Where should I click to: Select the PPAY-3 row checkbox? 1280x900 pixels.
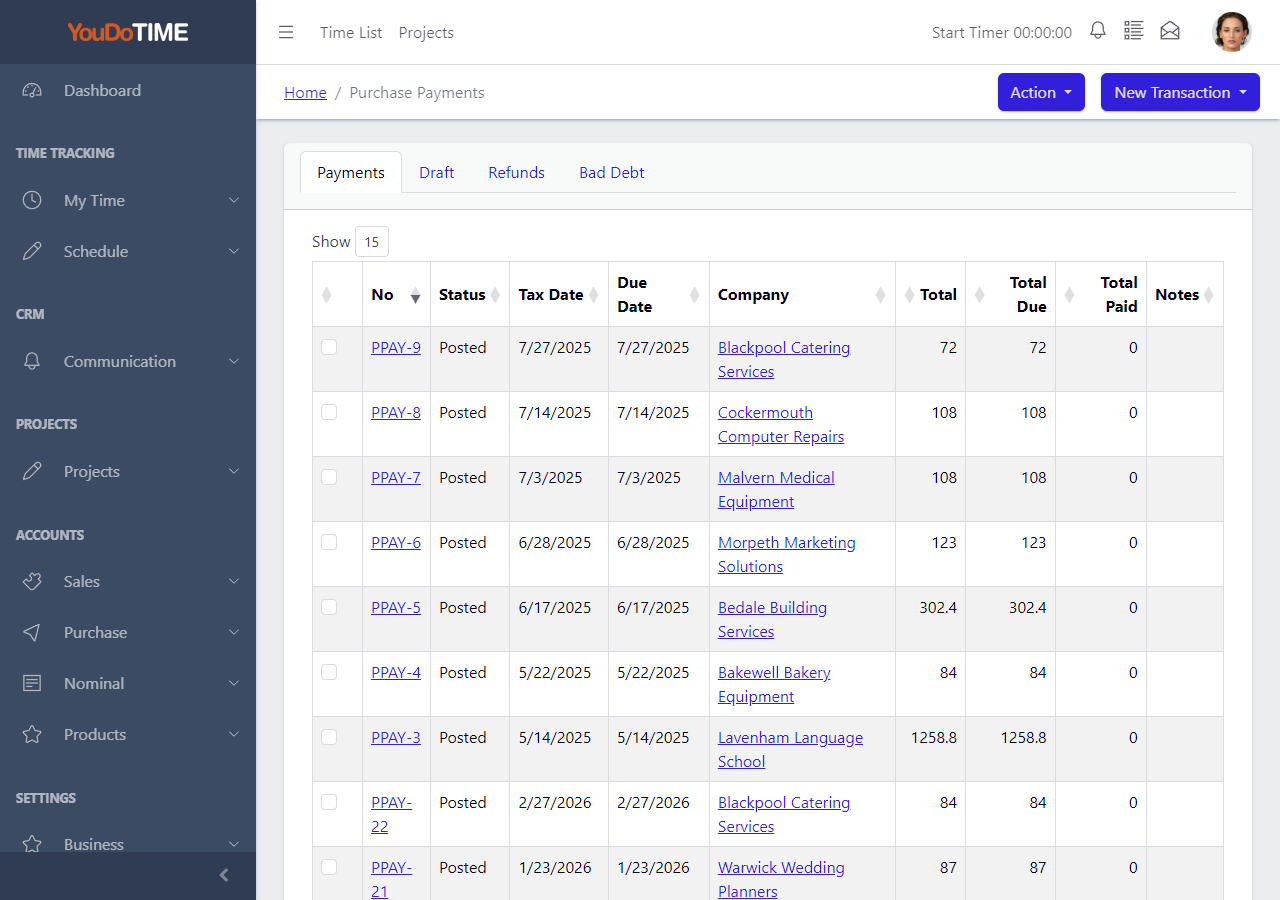329,737
